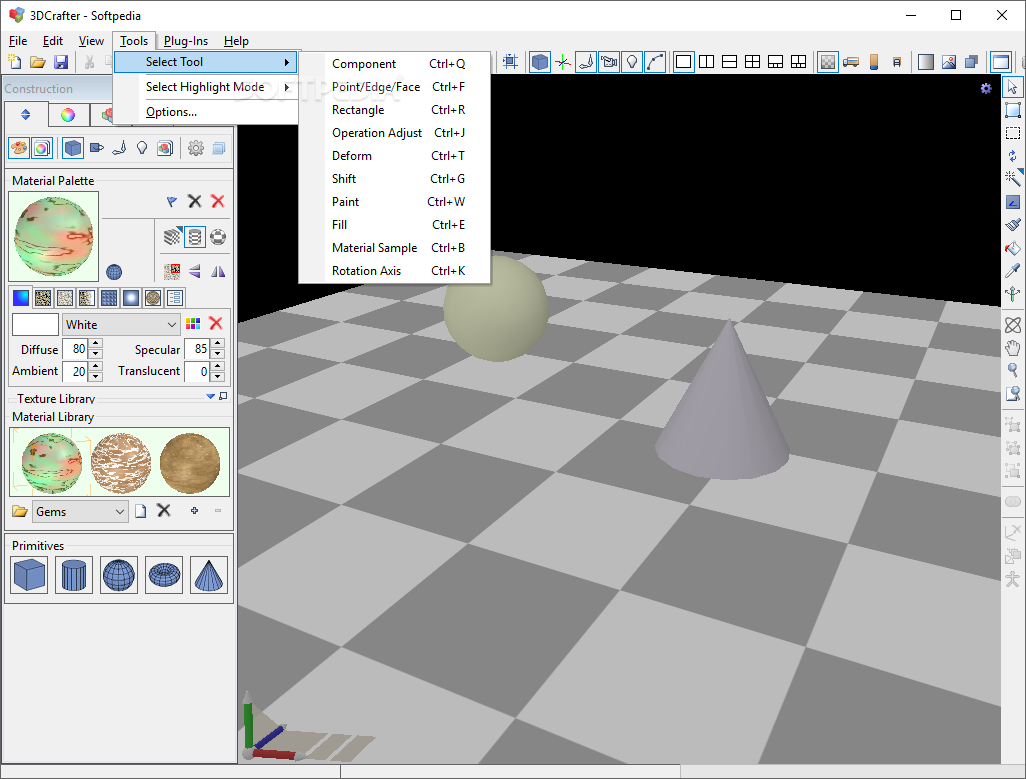Viewport: 1026px width, 779px height.
Task: Click the blue wireframe sphere icon
Action: coord(114,271)
